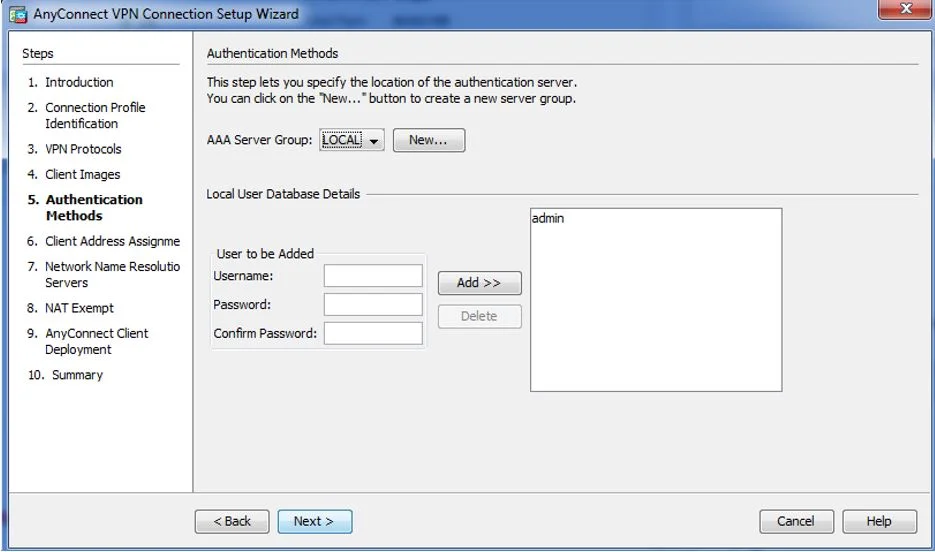Click the Steps panel heading
This screenshot has height=552, width=935.
38,53
